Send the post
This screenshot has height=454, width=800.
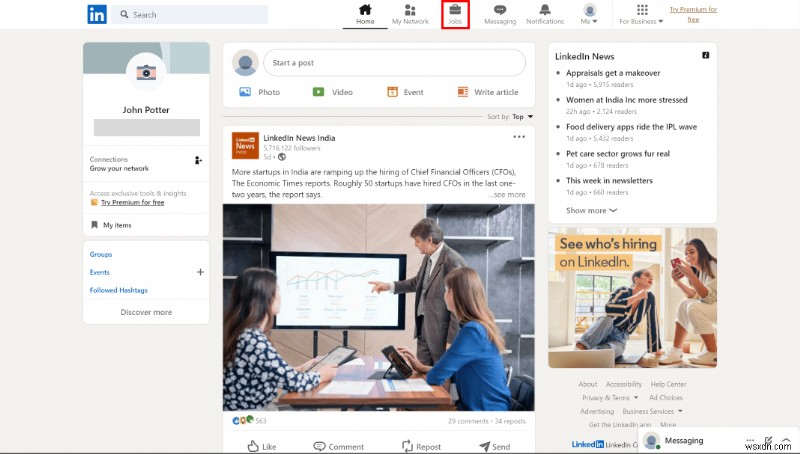pos(494,446)
